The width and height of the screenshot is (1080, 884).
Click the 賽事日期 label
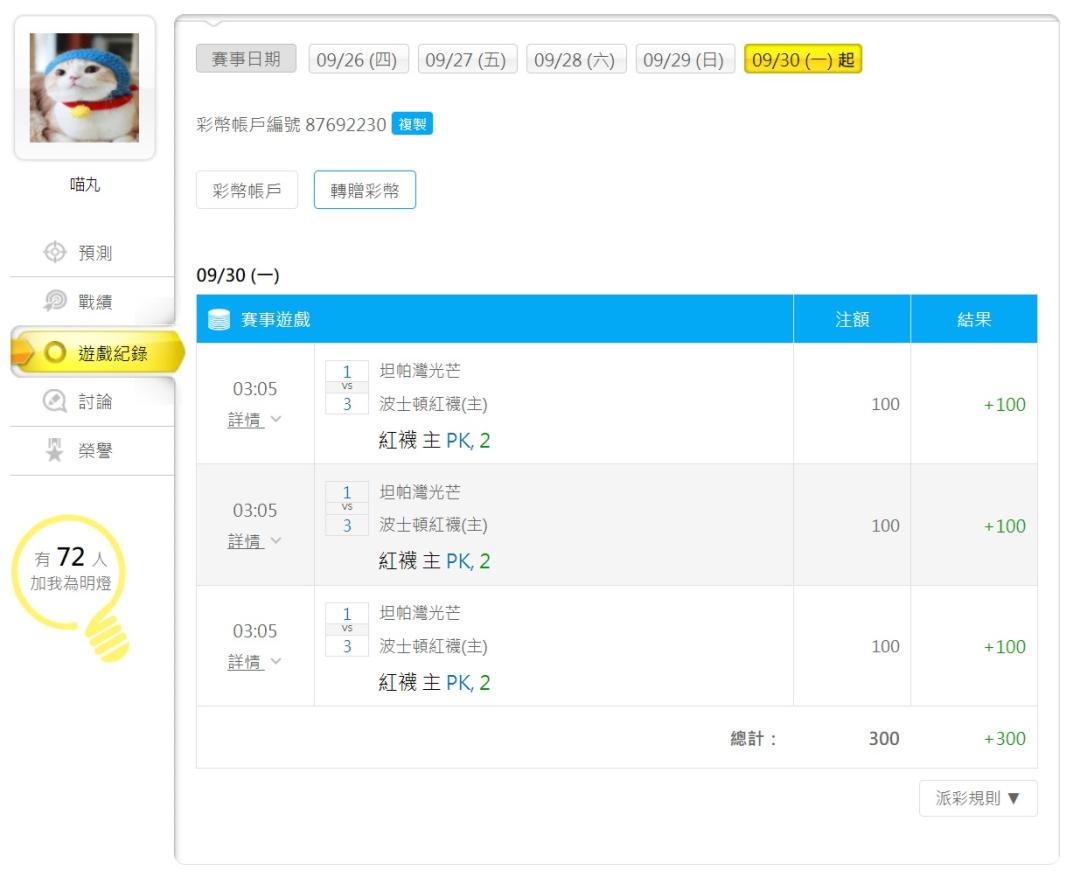[x=246, y=59]
